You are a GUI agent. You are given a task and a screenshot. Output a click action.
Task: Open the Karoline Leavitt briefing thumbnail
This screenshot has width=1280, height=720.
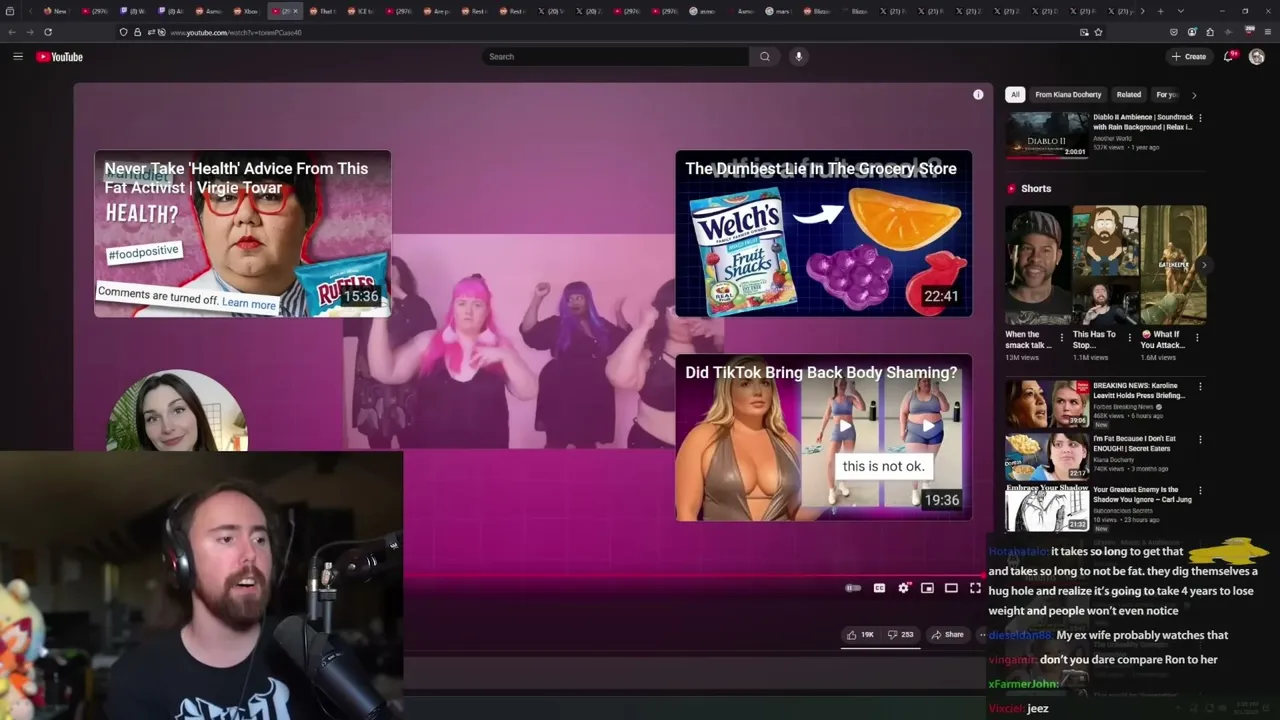point(1047,404)
